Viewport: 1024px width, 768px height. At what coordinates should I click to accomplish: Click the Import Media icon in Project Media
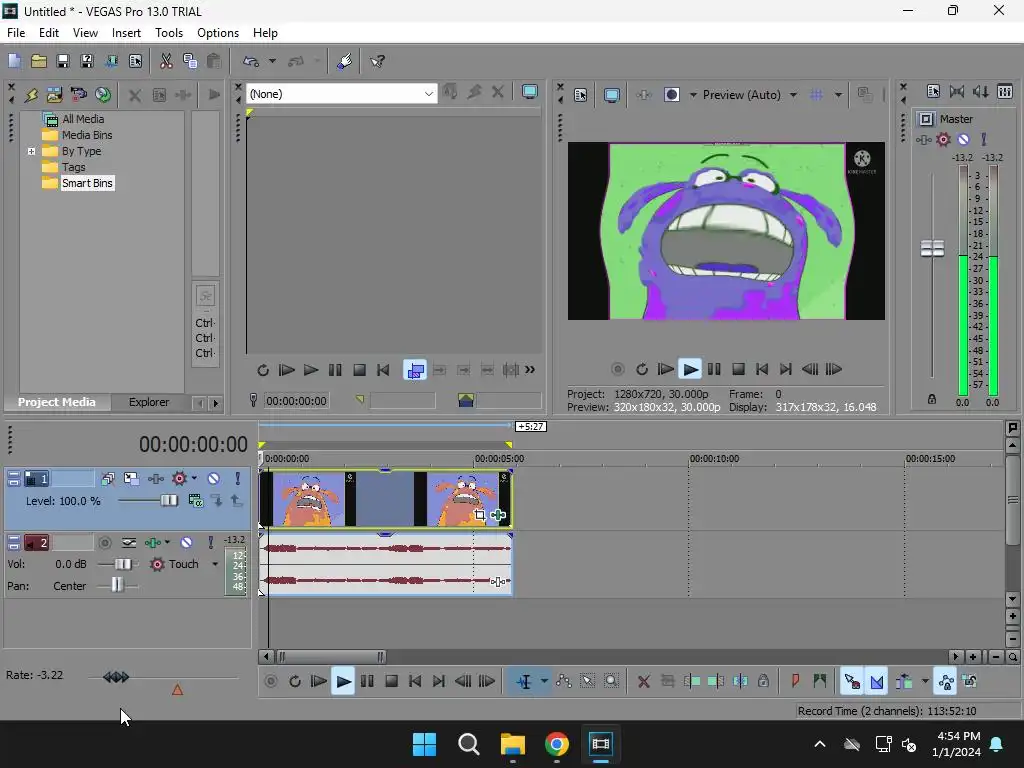click(54, 95)
